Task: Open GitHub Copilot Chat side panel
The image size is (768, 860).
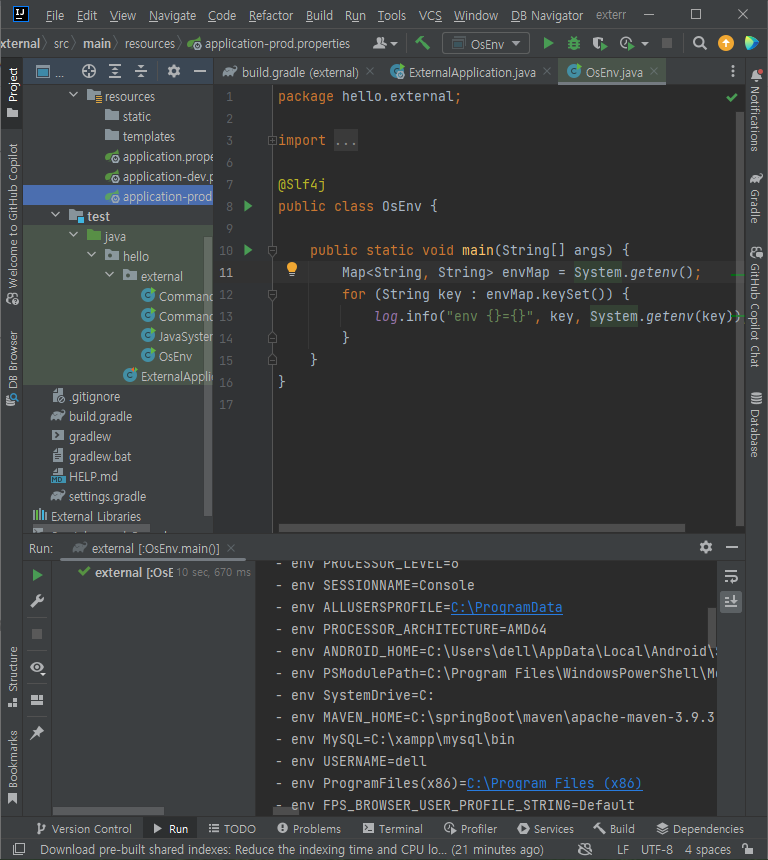Action: pyautogui.click(x=756, y=307)
